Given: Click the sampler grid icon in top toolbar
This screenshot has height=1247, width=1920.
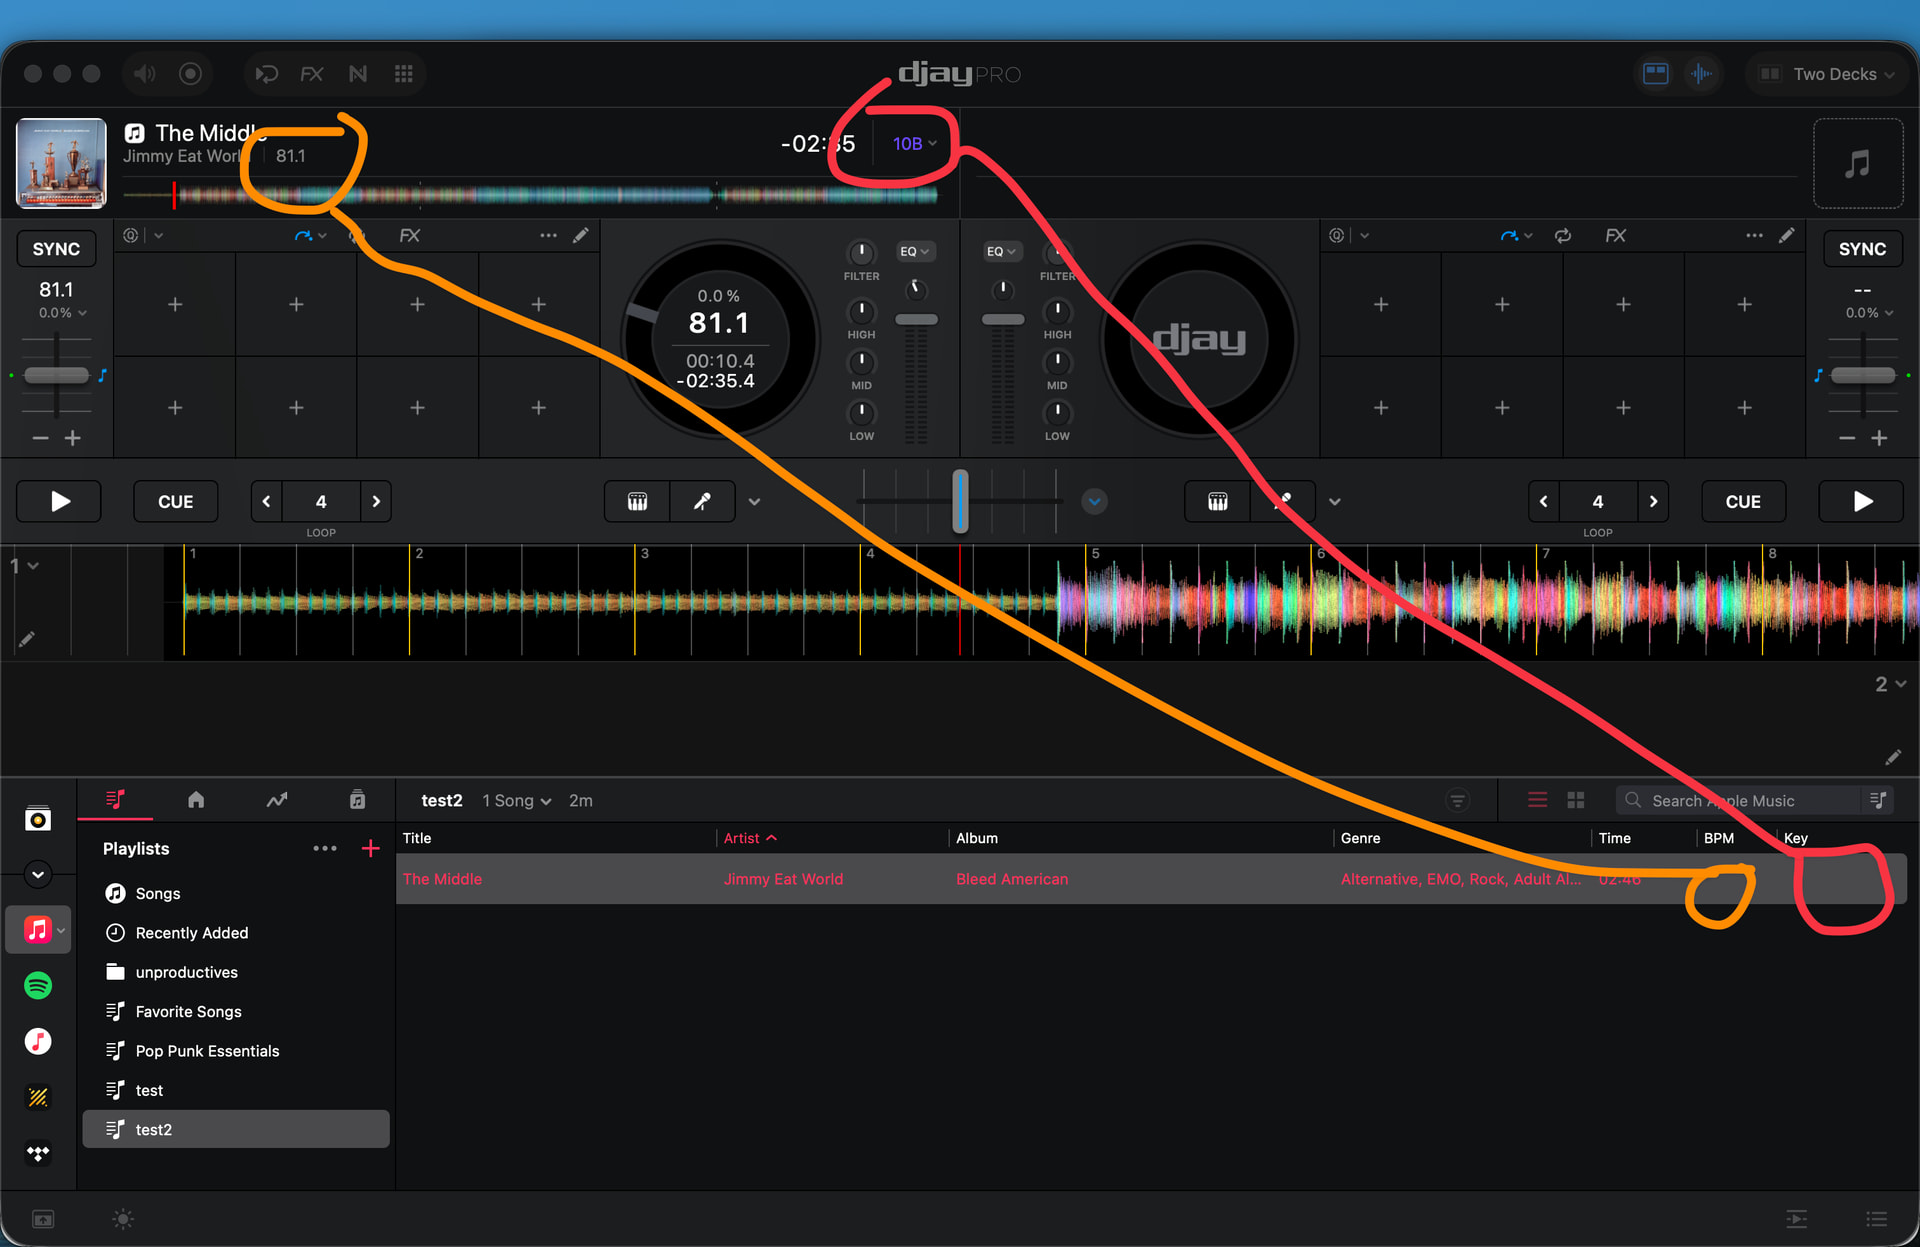Looking at the screenshot, I should (x=404, y=74).
